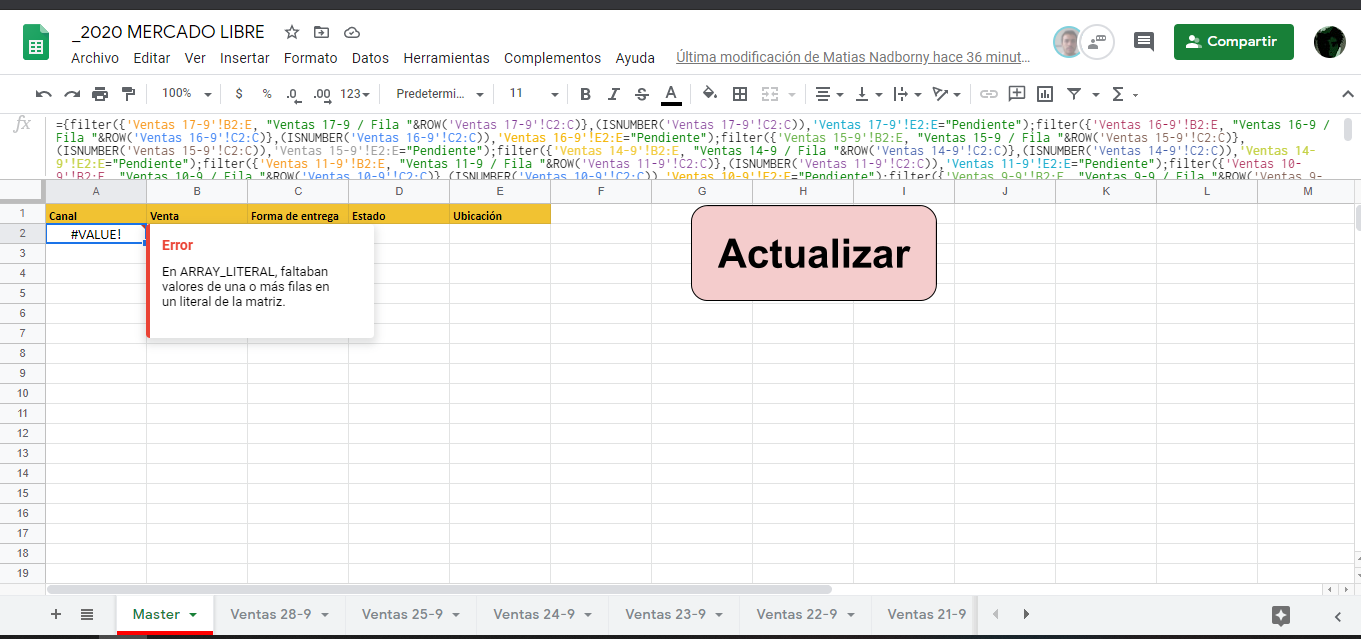Switch to the Ventas 28-9 tab
This screenshot has height=639, width=1361.
(x=279, y=614)
